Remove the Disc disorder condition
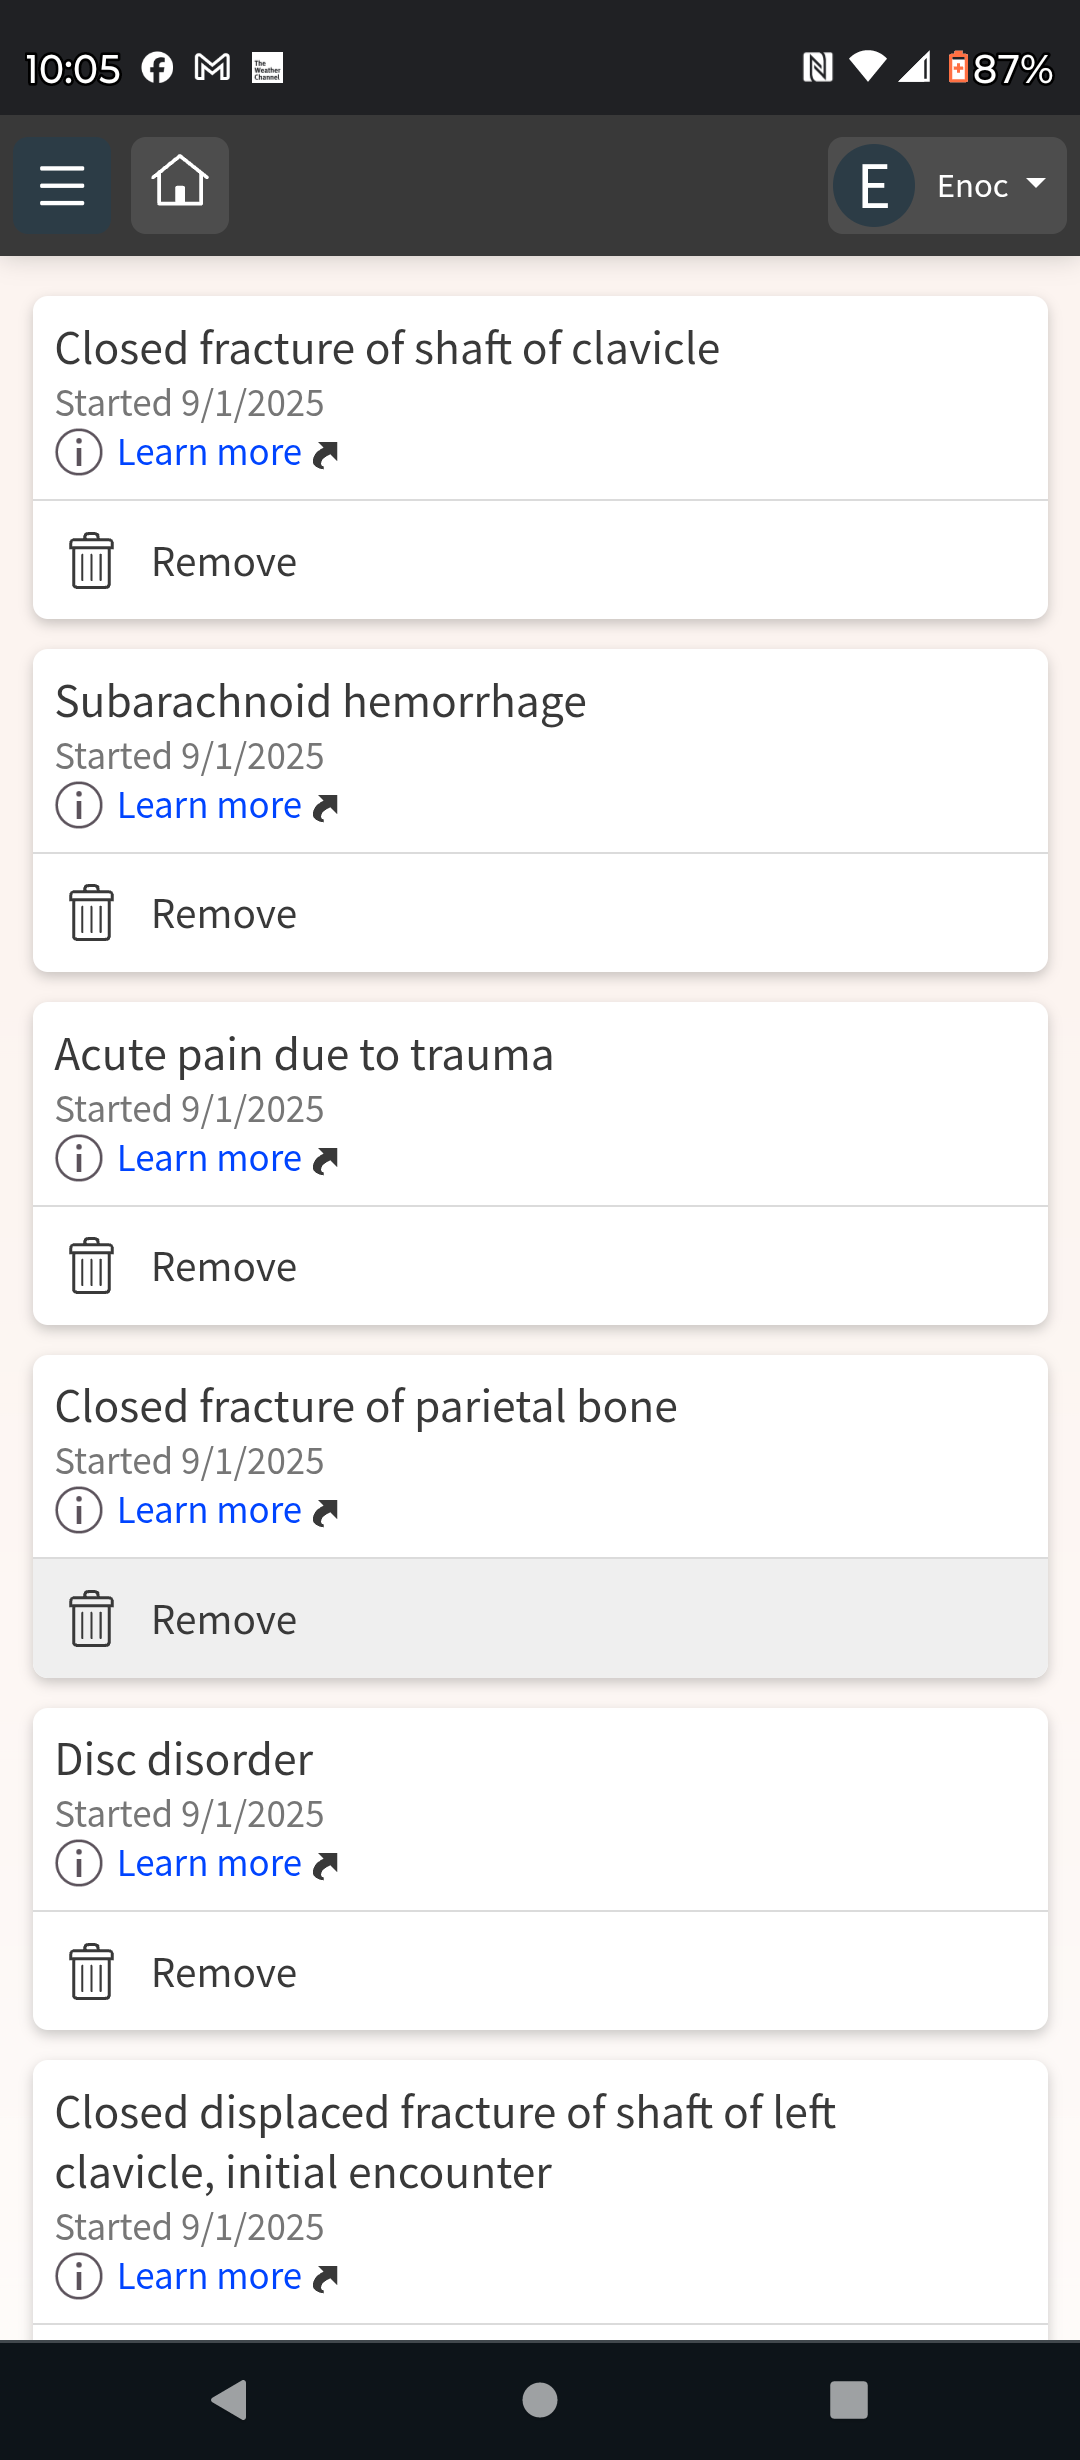The height and width of the screenshot is (2460, 1080). click(540, 1972)
